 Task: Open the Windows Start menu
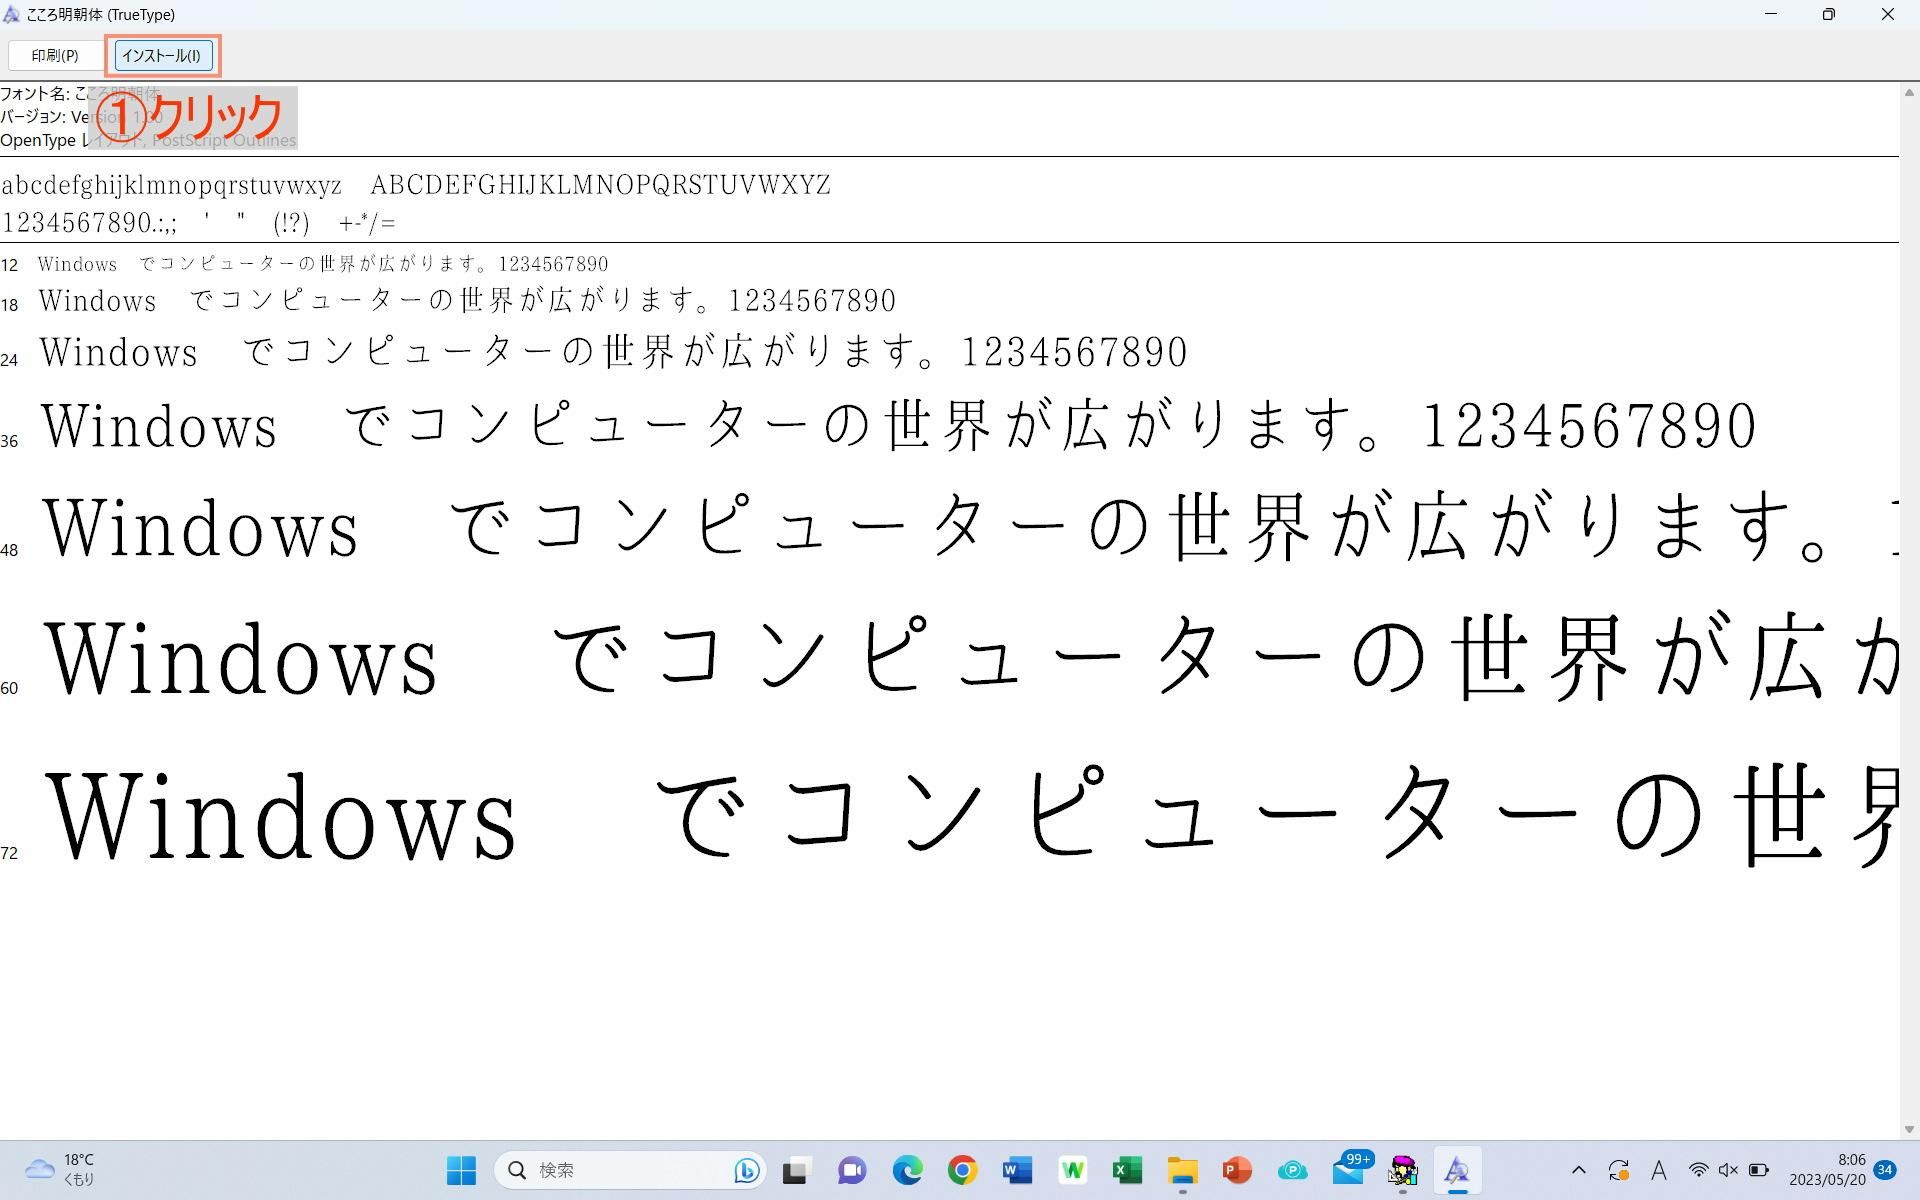coord(461,1170)
